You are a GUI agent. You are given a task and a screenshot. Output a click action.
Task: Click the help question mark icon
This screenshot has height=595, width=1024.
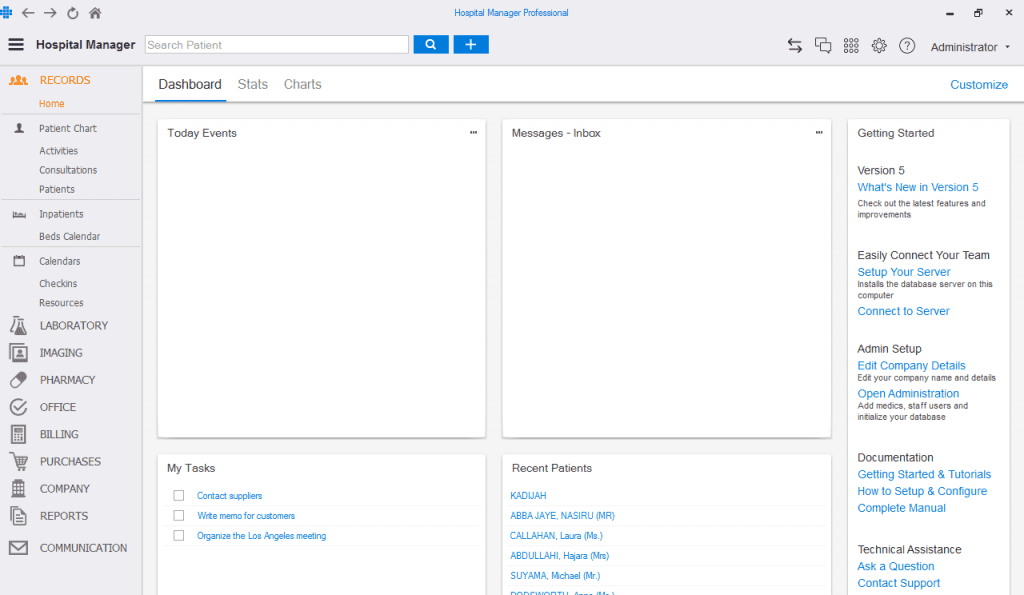[907, 46]
